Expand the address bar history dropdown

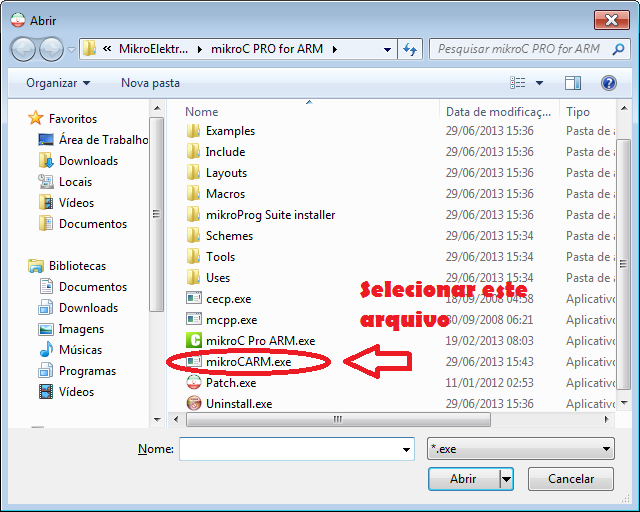[387, 49]
